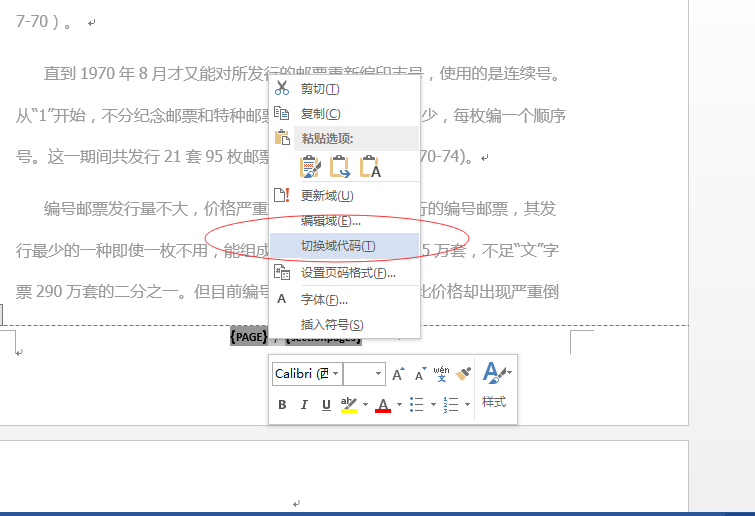Click Shrink Font icon on mini toolbar
The height and width of the screenshot is (516, 755).
click(x=420, y=374)
